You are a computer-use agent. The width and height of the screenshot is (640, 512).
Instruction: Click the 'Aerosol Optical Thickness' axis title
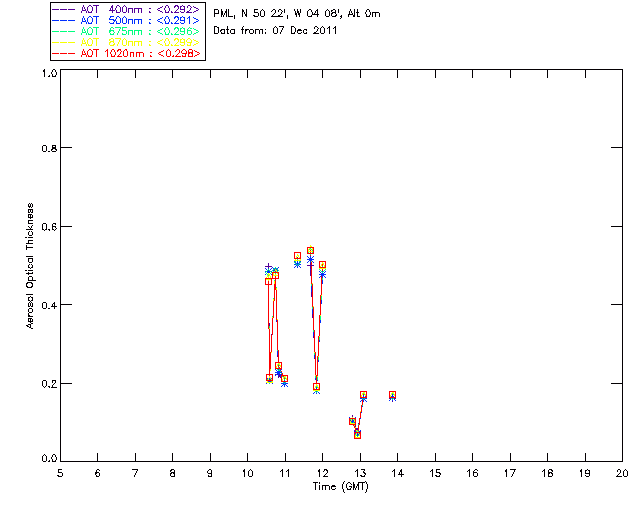(x=30, y=266)
